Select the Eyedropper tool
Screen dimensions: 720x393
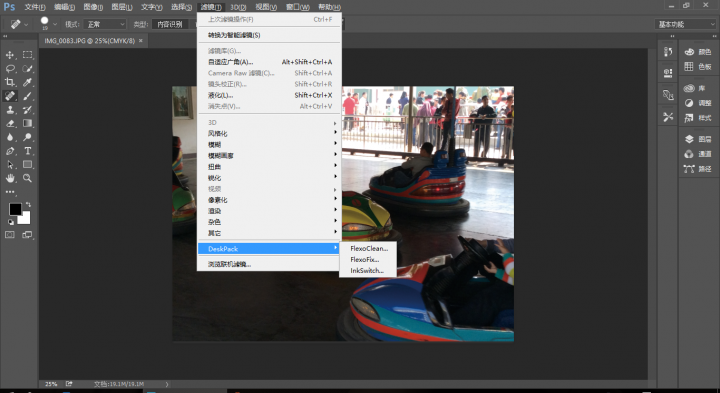pyautogui.click(x=28, y=82)
